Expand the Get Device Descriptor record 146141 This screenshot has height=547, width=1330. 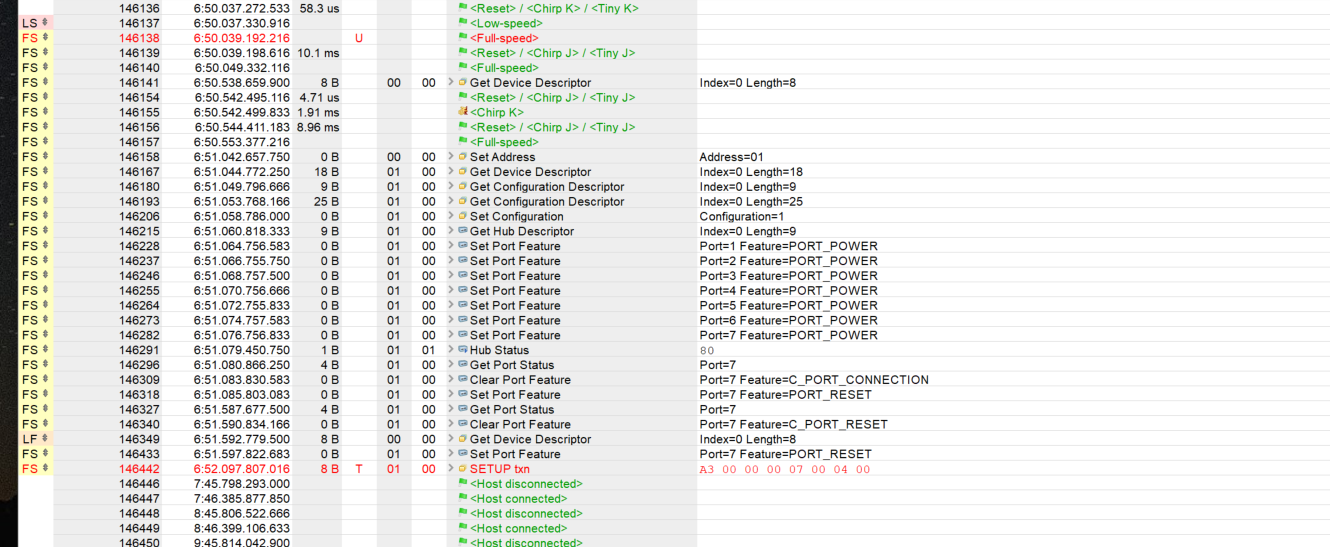click(x=451, y=83)
